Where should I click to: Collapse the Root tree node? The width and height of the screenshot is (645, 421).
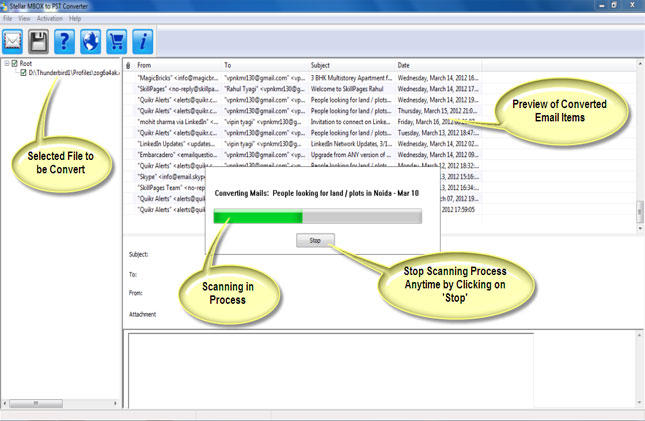7,63
